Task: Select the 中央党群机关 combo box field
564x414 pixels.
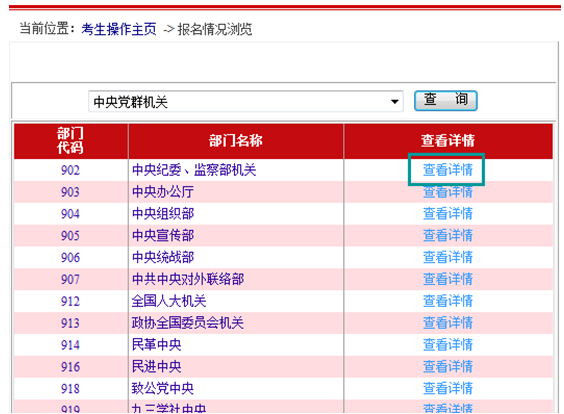Action: [246, 102]
